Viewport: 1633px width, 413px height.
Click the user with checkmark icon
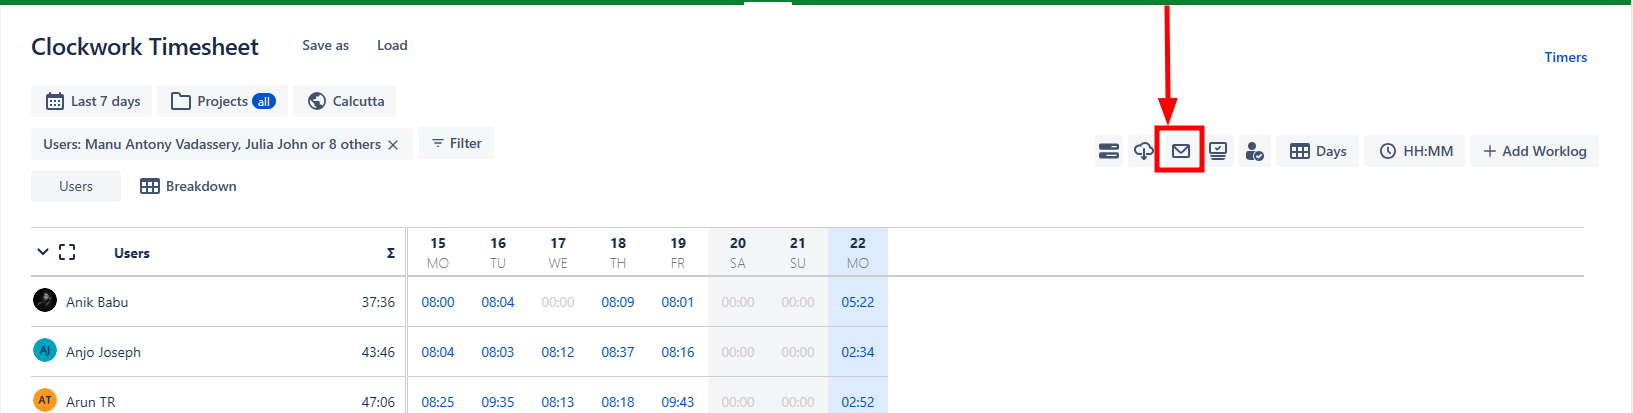[x=1253, y=151]
